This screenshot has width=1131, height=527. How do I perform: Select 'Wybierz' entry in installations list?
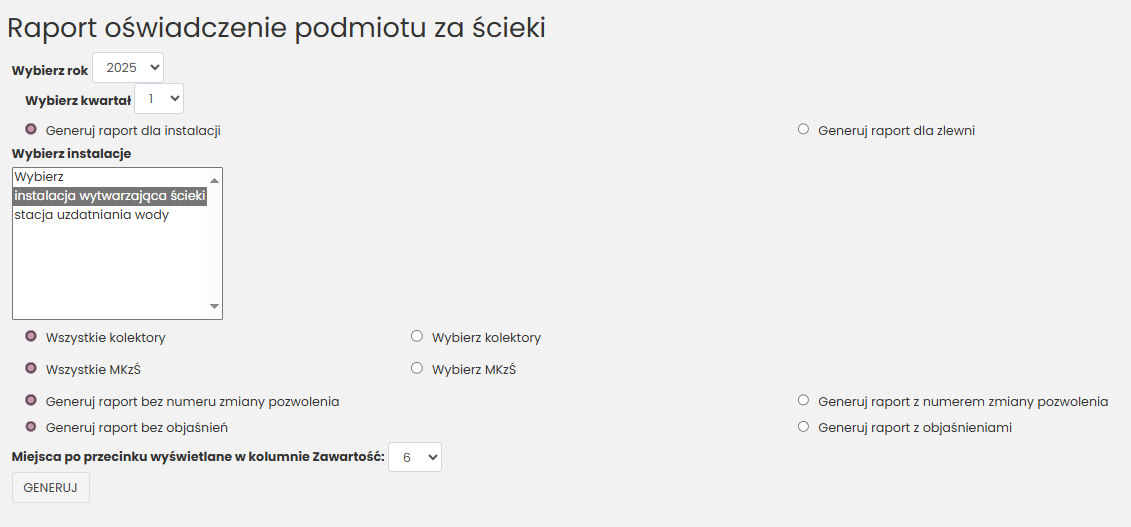tap(40, 177)
